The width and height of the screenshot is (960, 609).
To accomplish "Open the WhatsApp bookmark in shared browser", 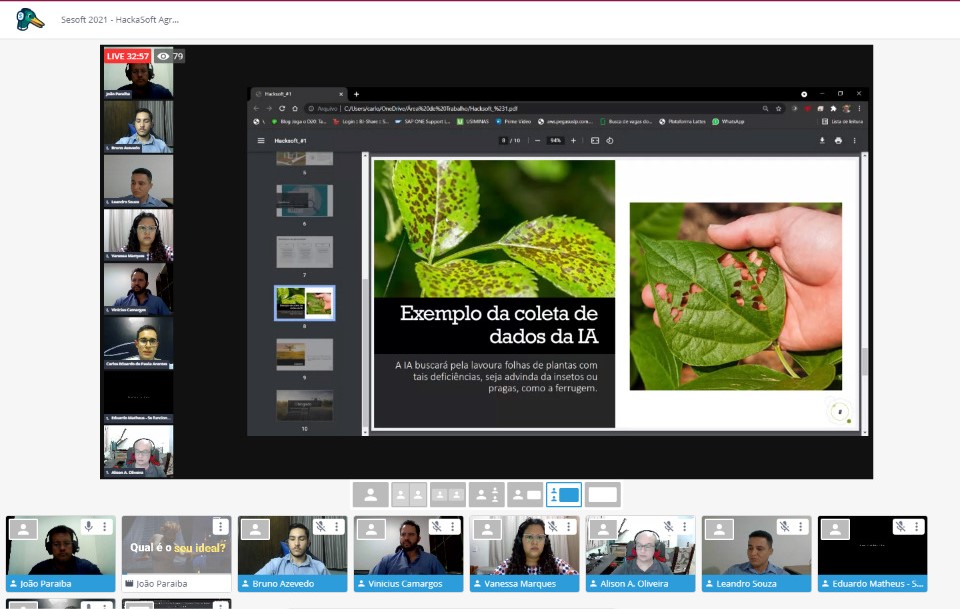I will pos(728,122).
